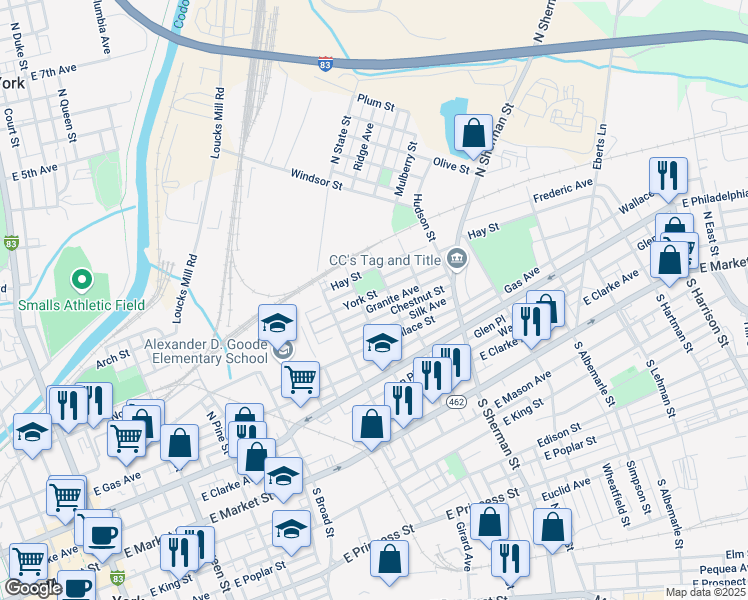Click the S Lehman St street label
The image size is (748, 600).
point(661,389)
